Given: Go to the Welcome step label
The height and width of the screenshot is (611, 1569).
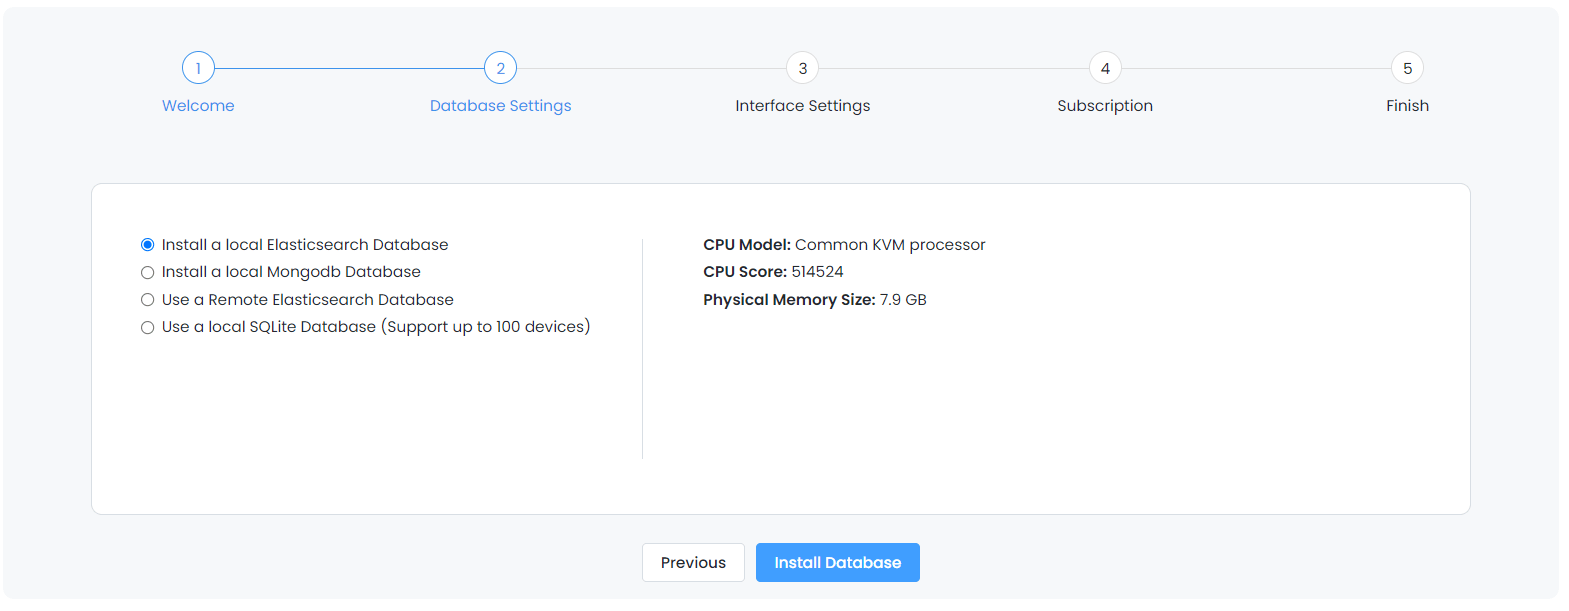Looking at the screenshot, I should [x=198, y=106].
